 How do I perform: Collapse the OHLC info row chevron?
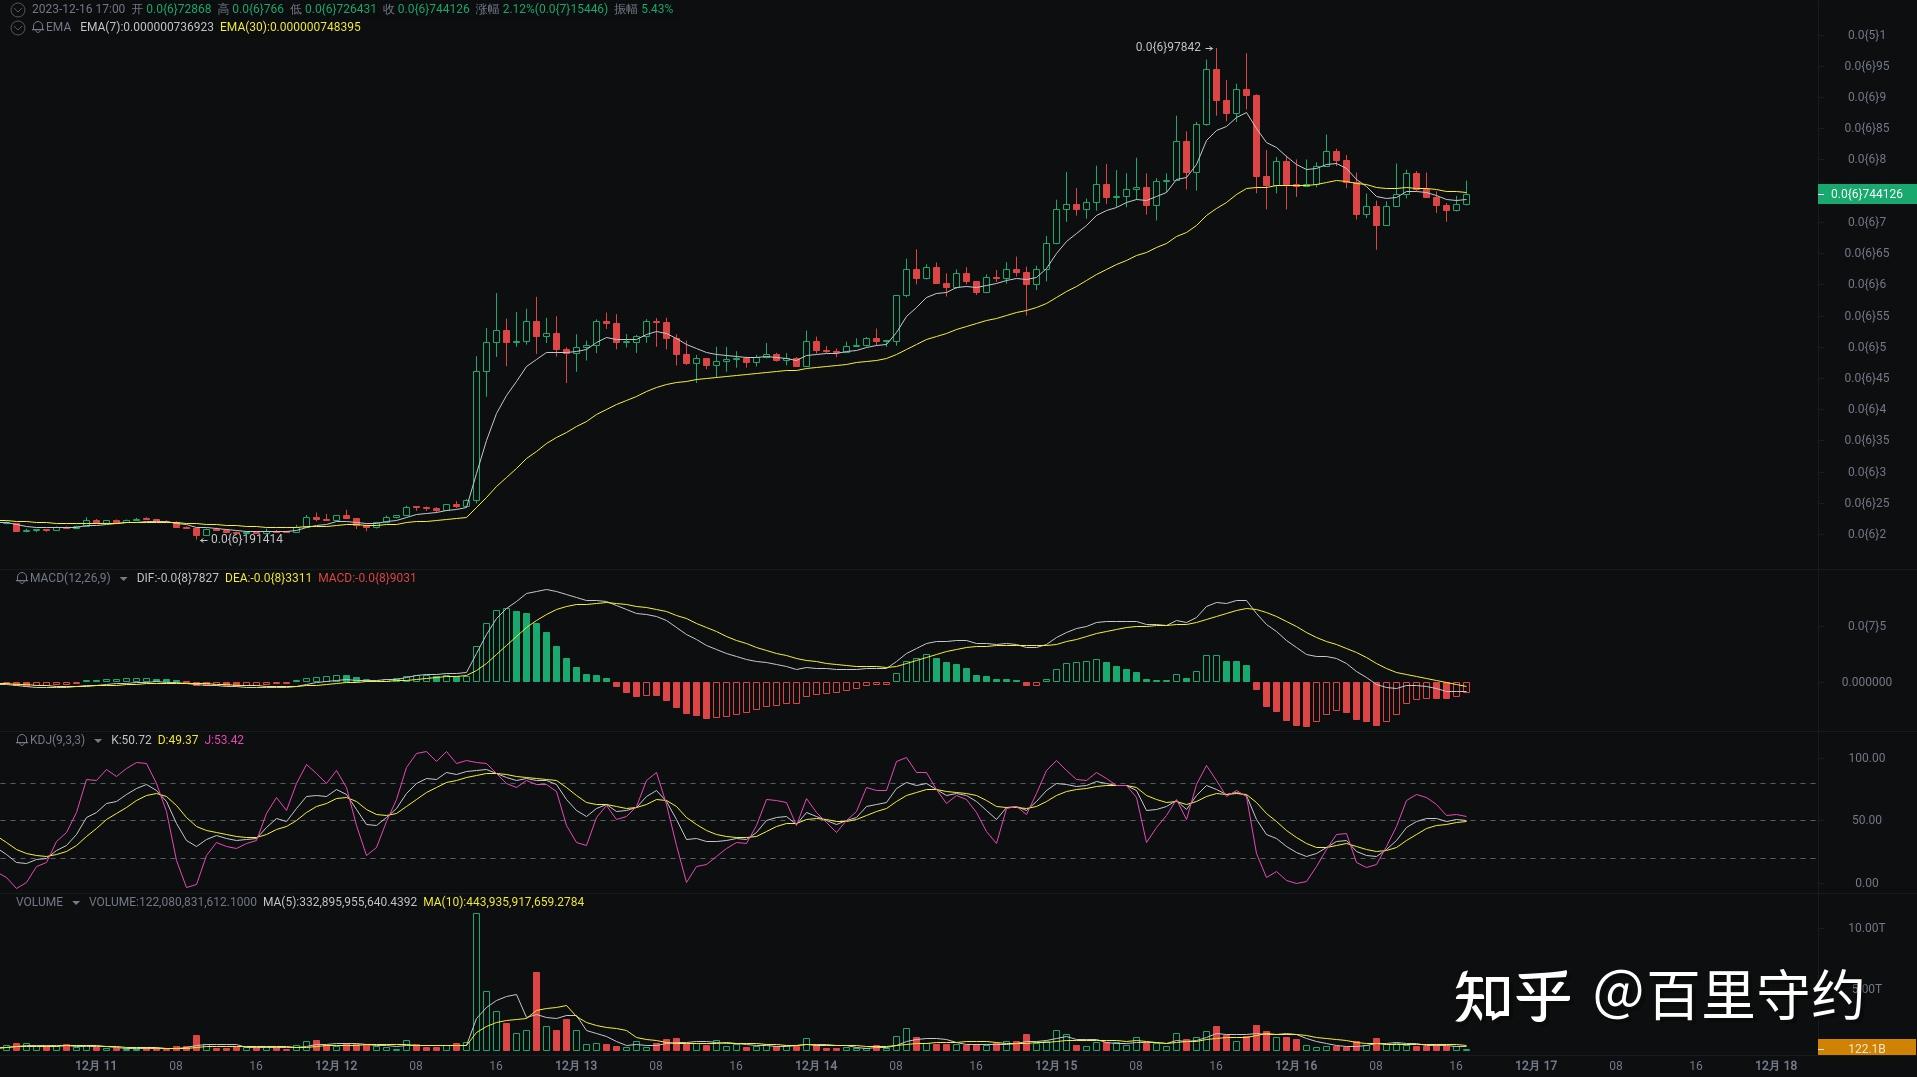[x=17, y=9]
